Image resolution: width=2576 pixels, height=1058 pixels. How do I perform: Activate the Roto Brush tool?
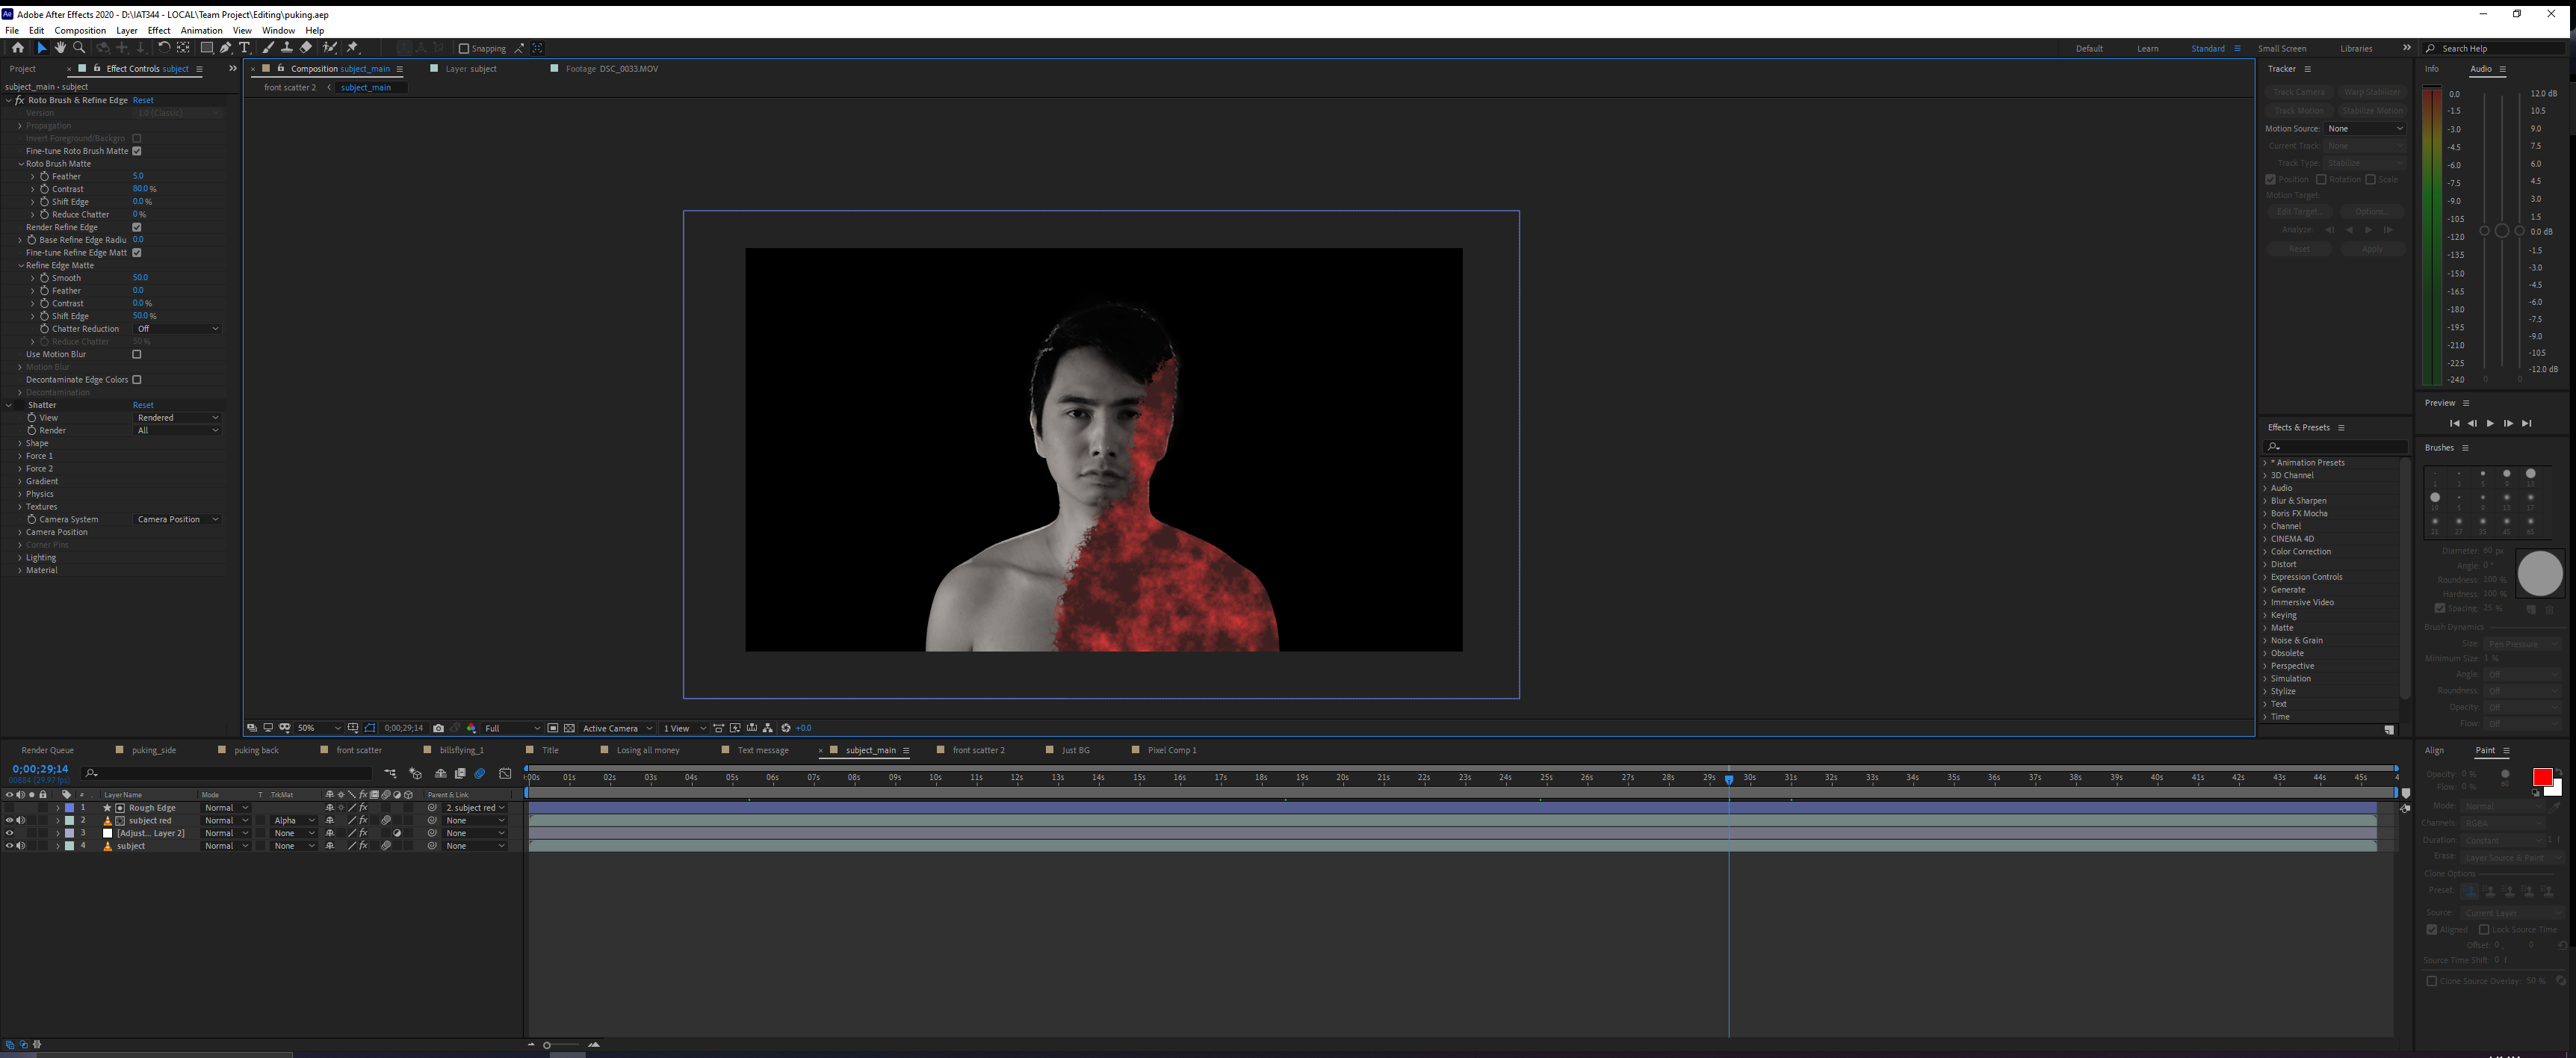coord(330,48)
